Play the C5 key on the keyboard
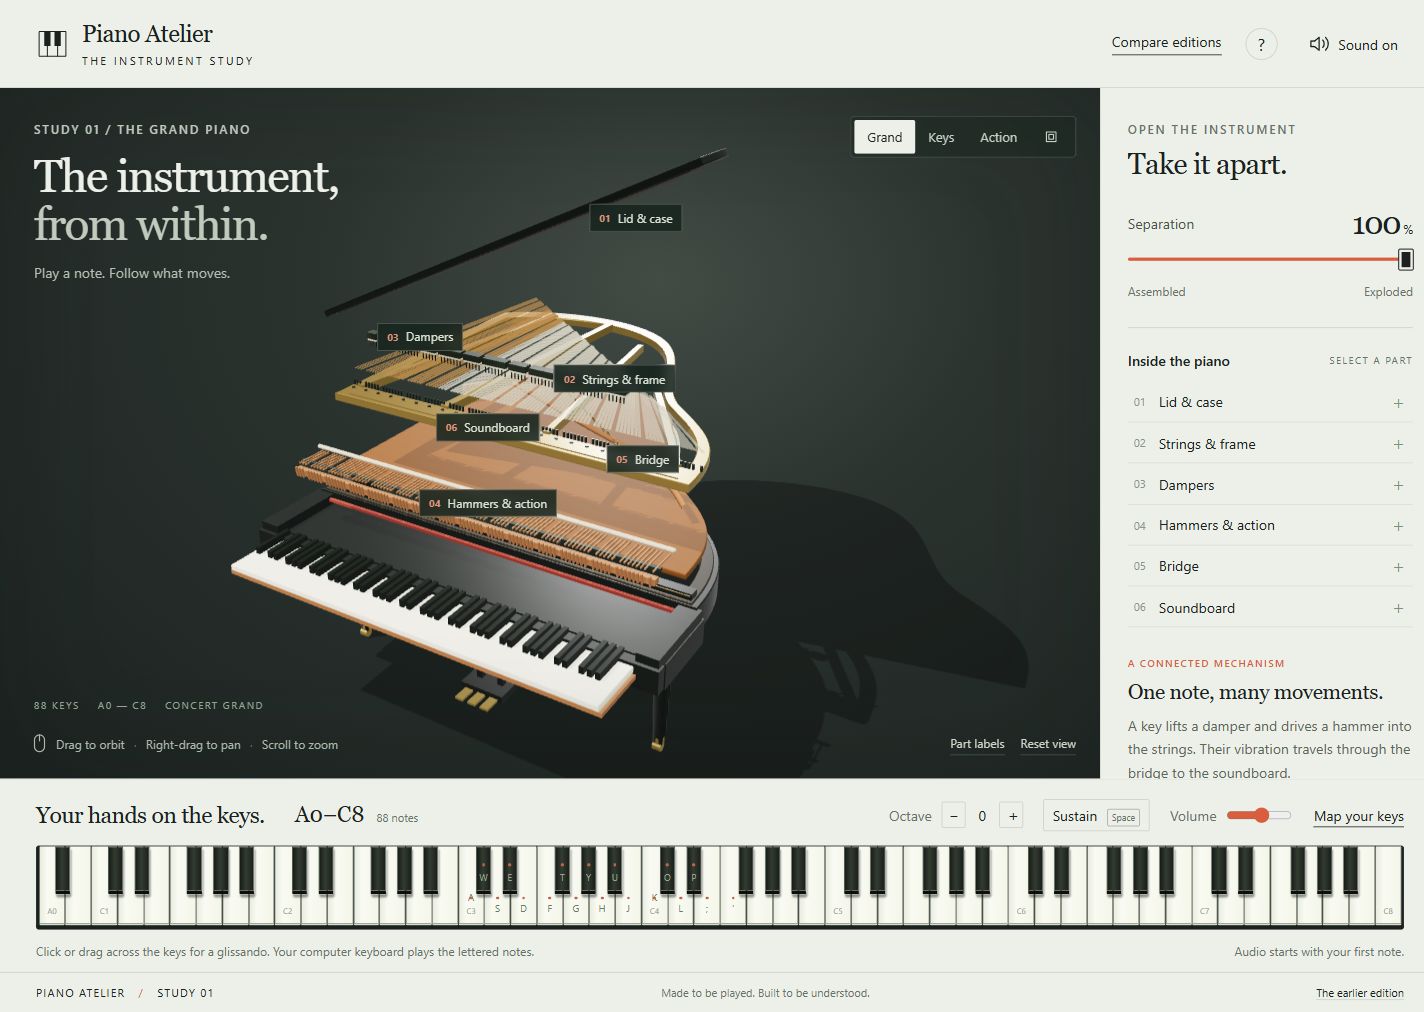 837,908
